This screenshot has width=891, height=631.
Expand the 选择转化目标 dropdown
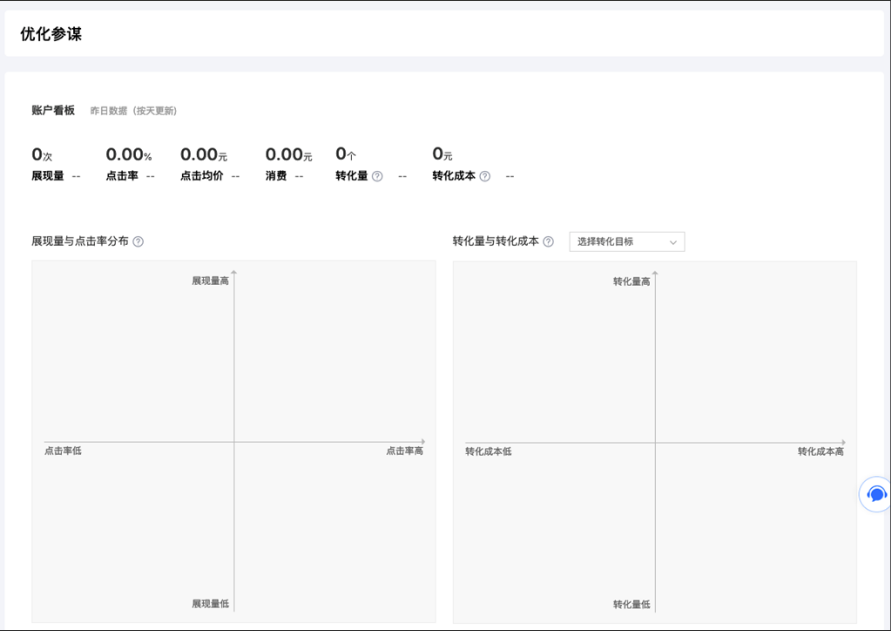(627, 242)
